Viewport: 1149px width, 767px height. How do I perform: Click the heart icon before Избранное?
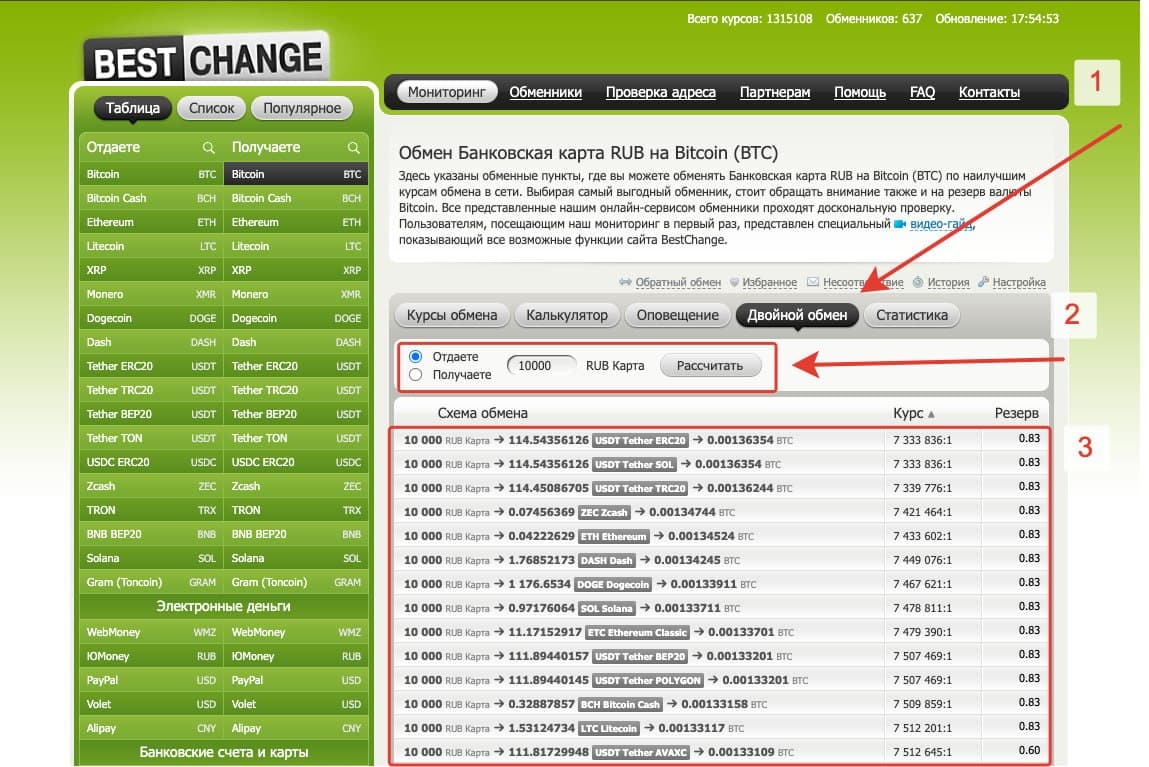pyautogui.click(x=735, y=282)
